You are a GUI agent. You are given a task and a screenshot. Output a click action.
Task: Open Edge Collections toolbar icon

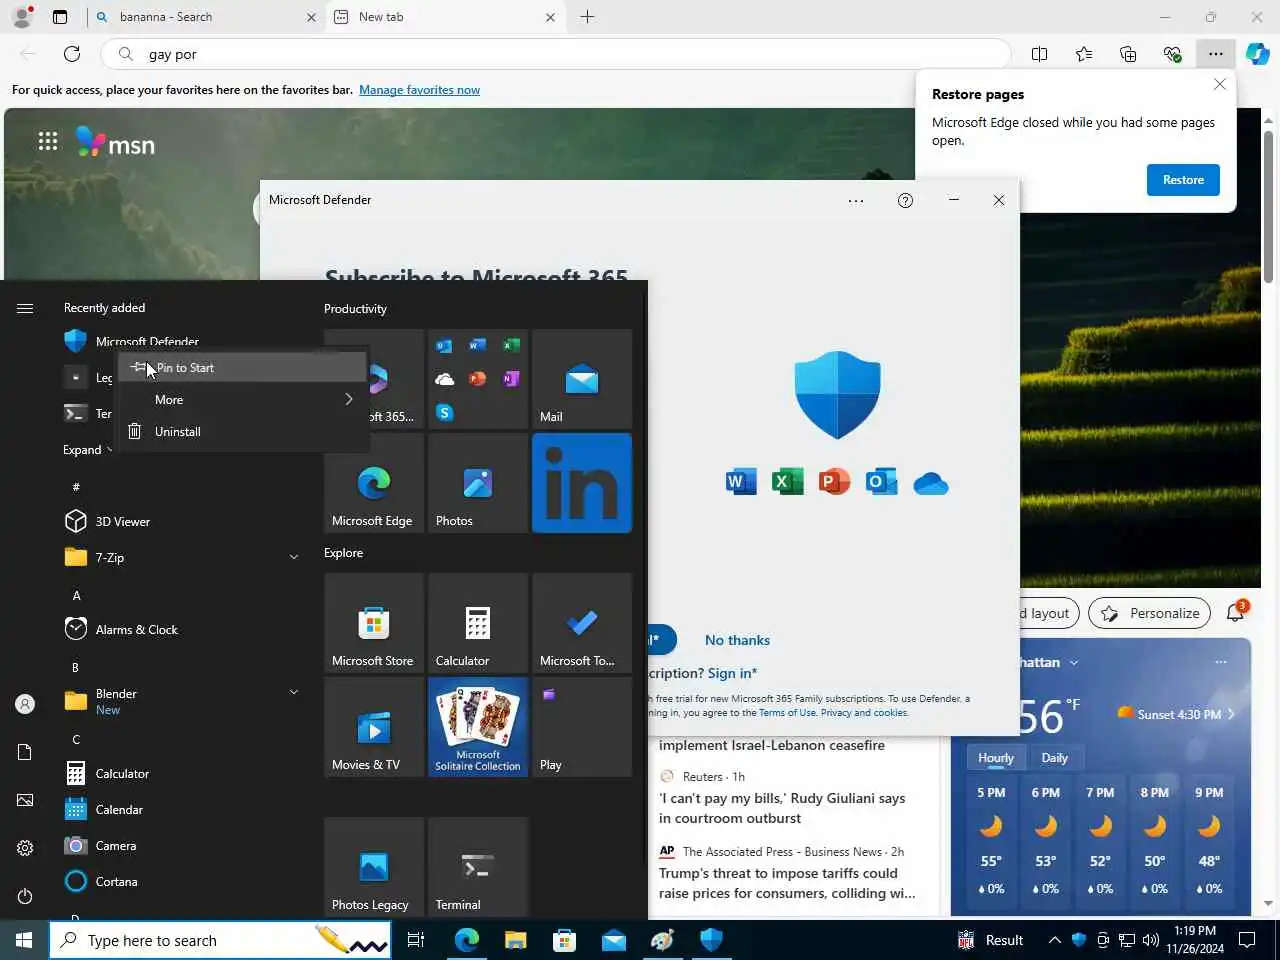click(1128, 54)
